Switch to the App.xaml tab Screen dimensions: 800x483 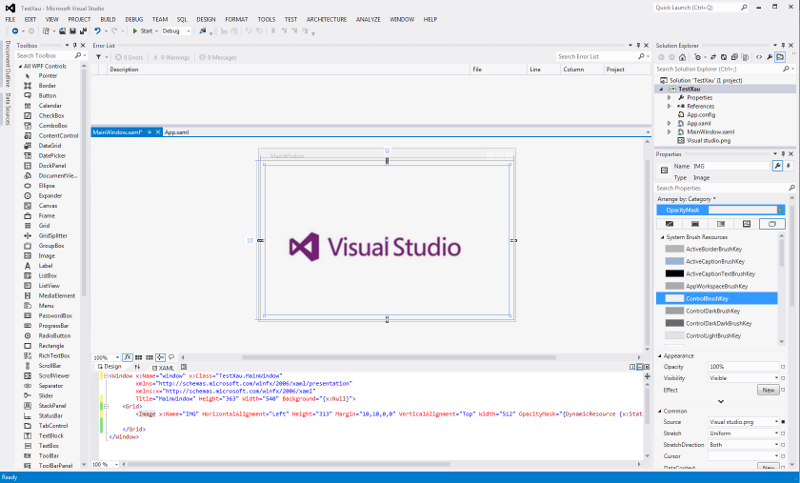pyautogui.click(x=177, y=132)
